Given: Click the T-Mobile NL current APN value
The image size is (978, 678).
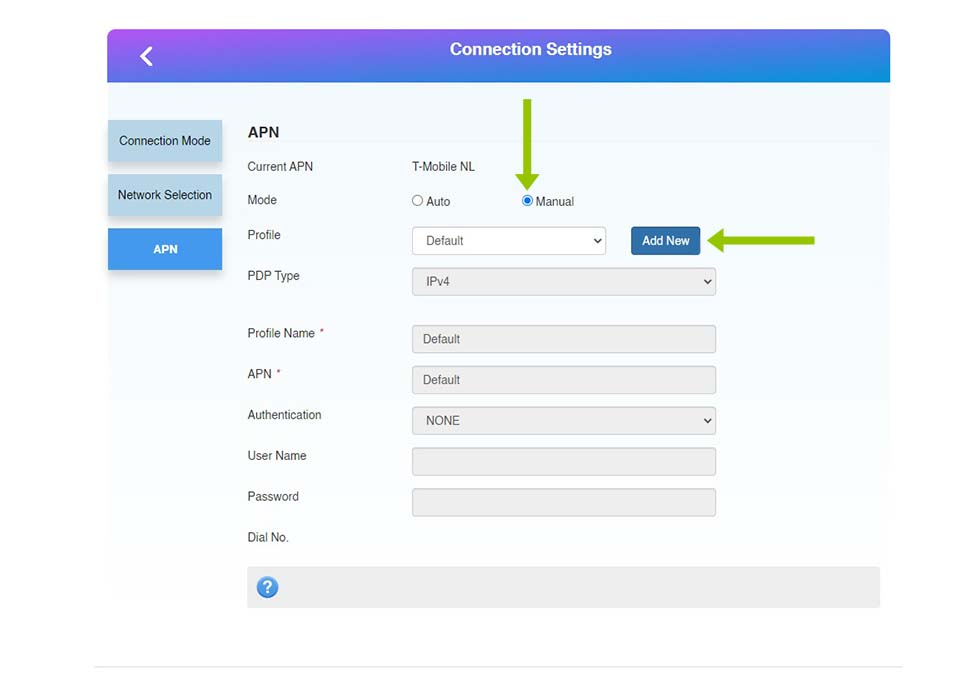Looking at the screenshot, I should click(x=443, y=167).
